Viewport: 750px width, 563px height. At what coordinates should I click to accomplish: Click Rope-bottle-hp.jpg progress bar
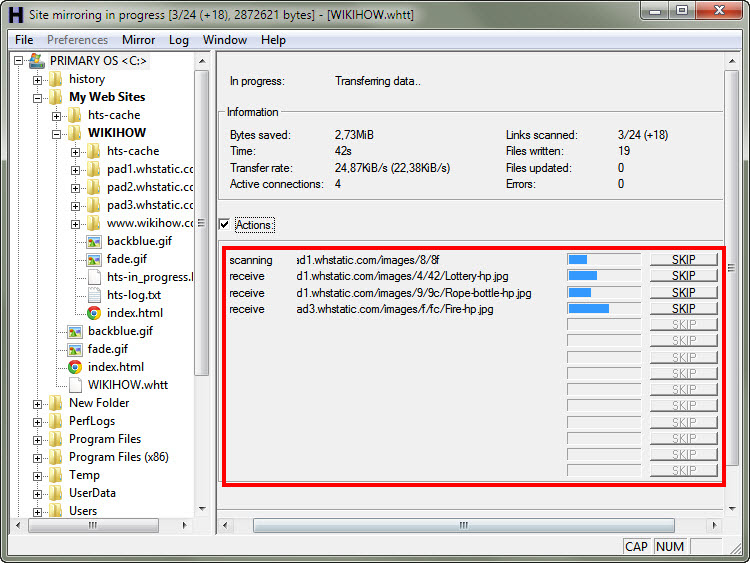coord(604,292)
